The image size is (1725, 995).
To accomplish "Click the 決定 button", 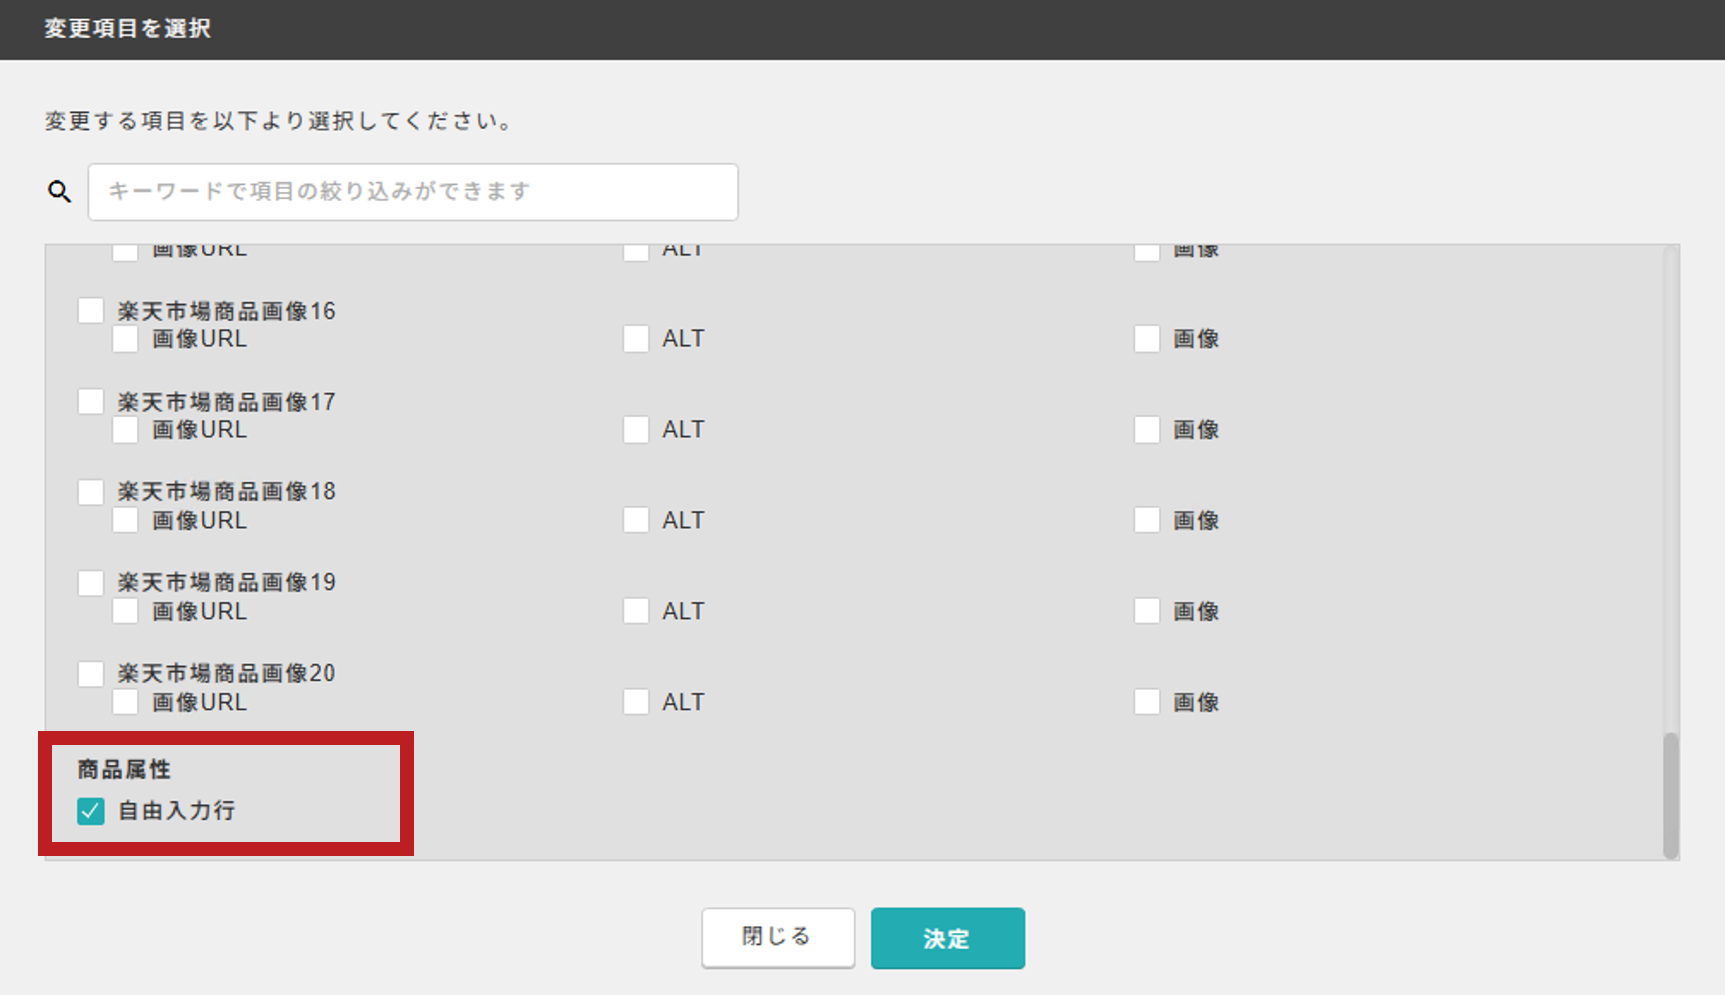I will (x=948, y=938).
